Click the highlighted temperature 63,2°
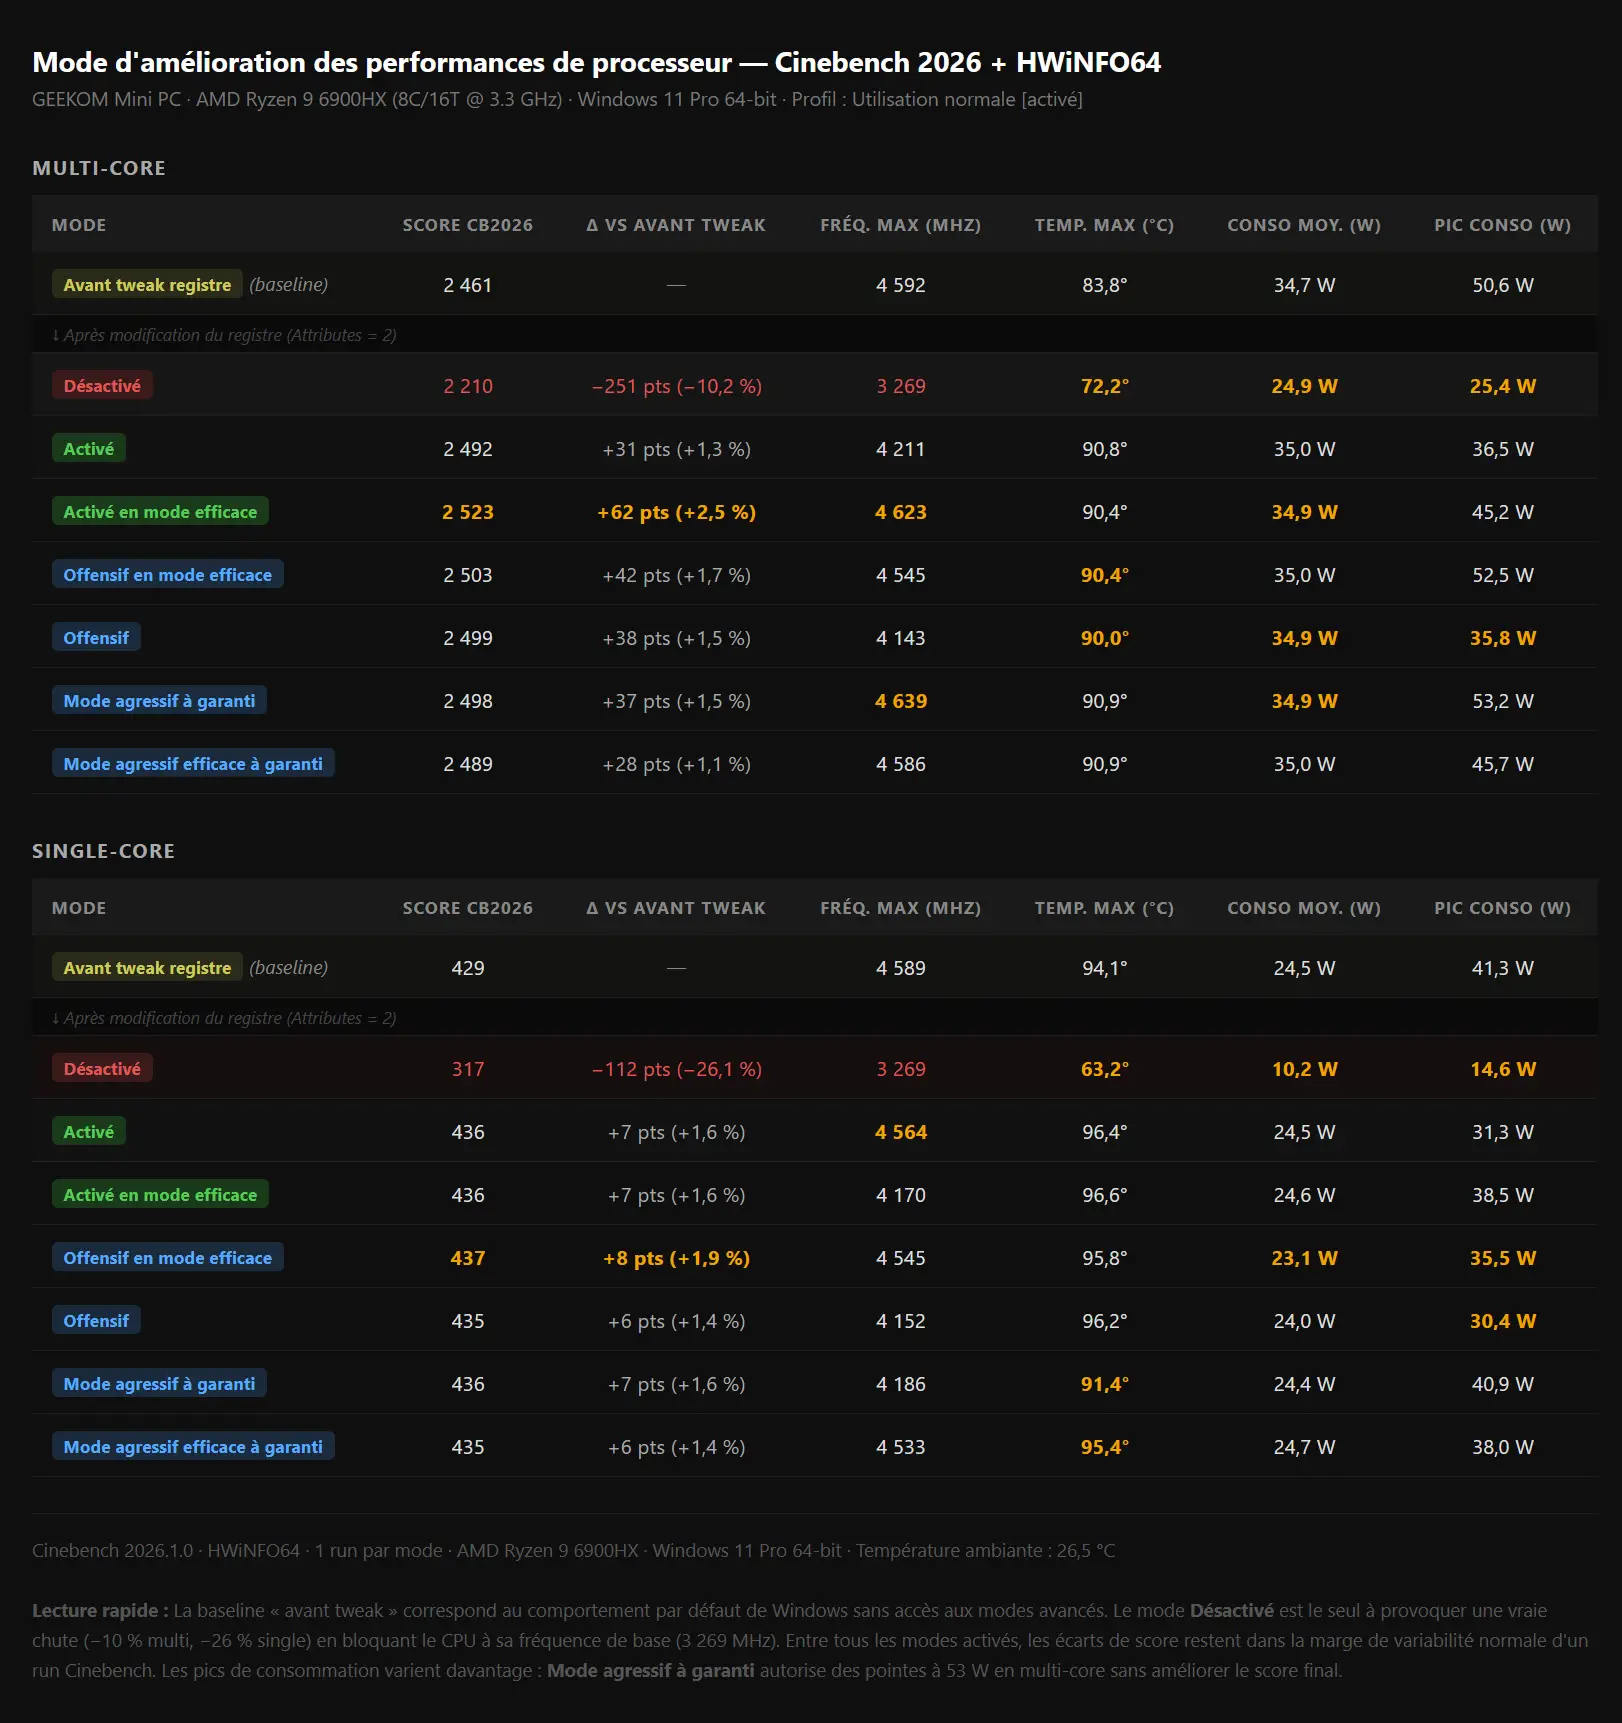Image resolution: width=1622 pixels, height=1723 pixels. click(x=1104, y=1069)
